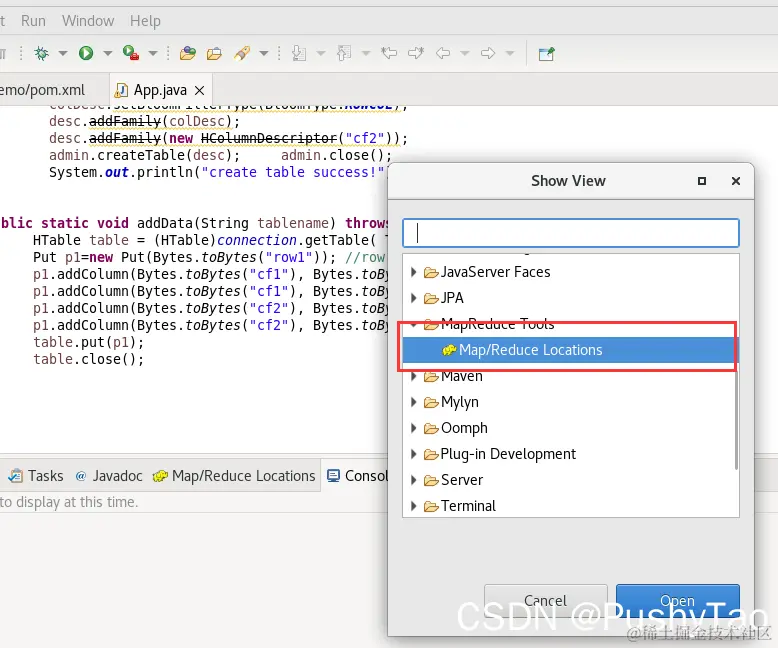Click the Open Type folder icon

click(x=214, y=54)
